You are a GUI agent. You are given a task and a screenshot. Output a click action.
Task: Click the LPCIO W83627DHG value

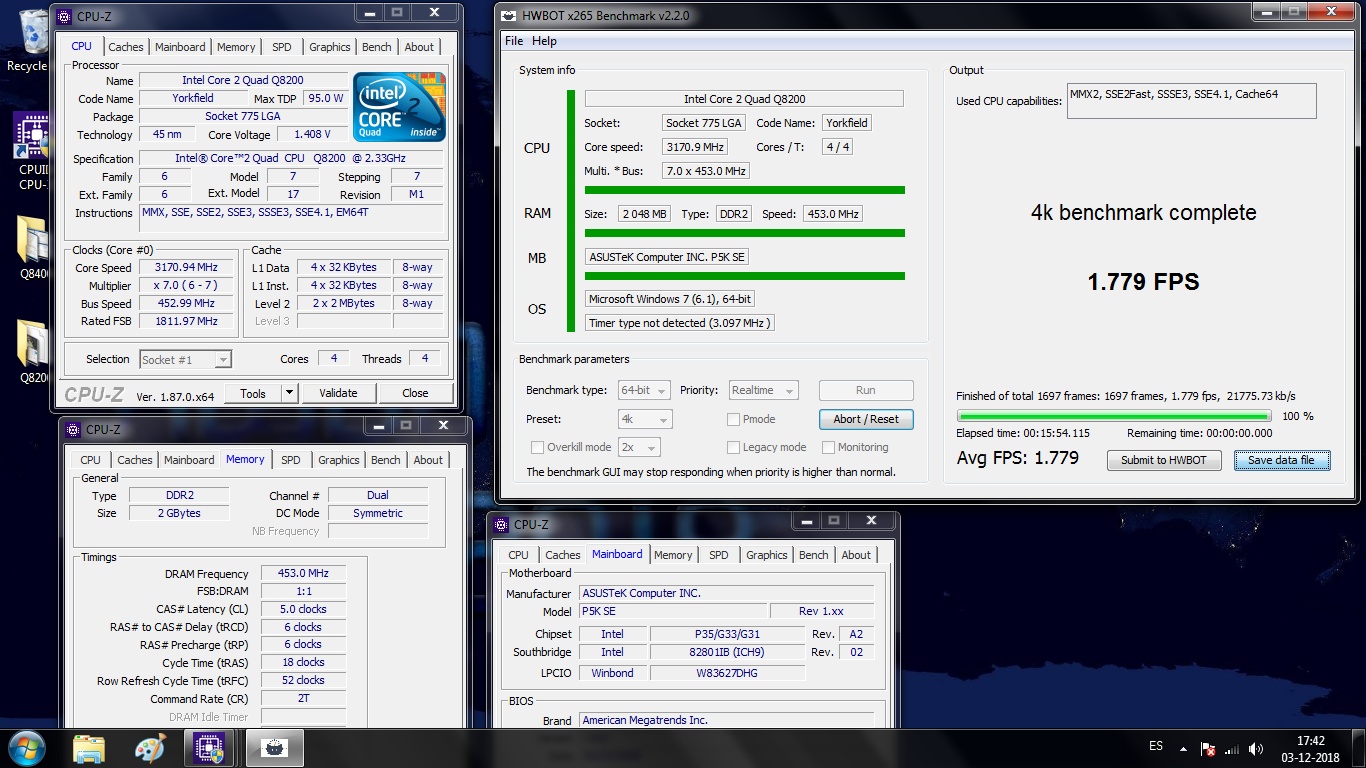tap(727, 673)
